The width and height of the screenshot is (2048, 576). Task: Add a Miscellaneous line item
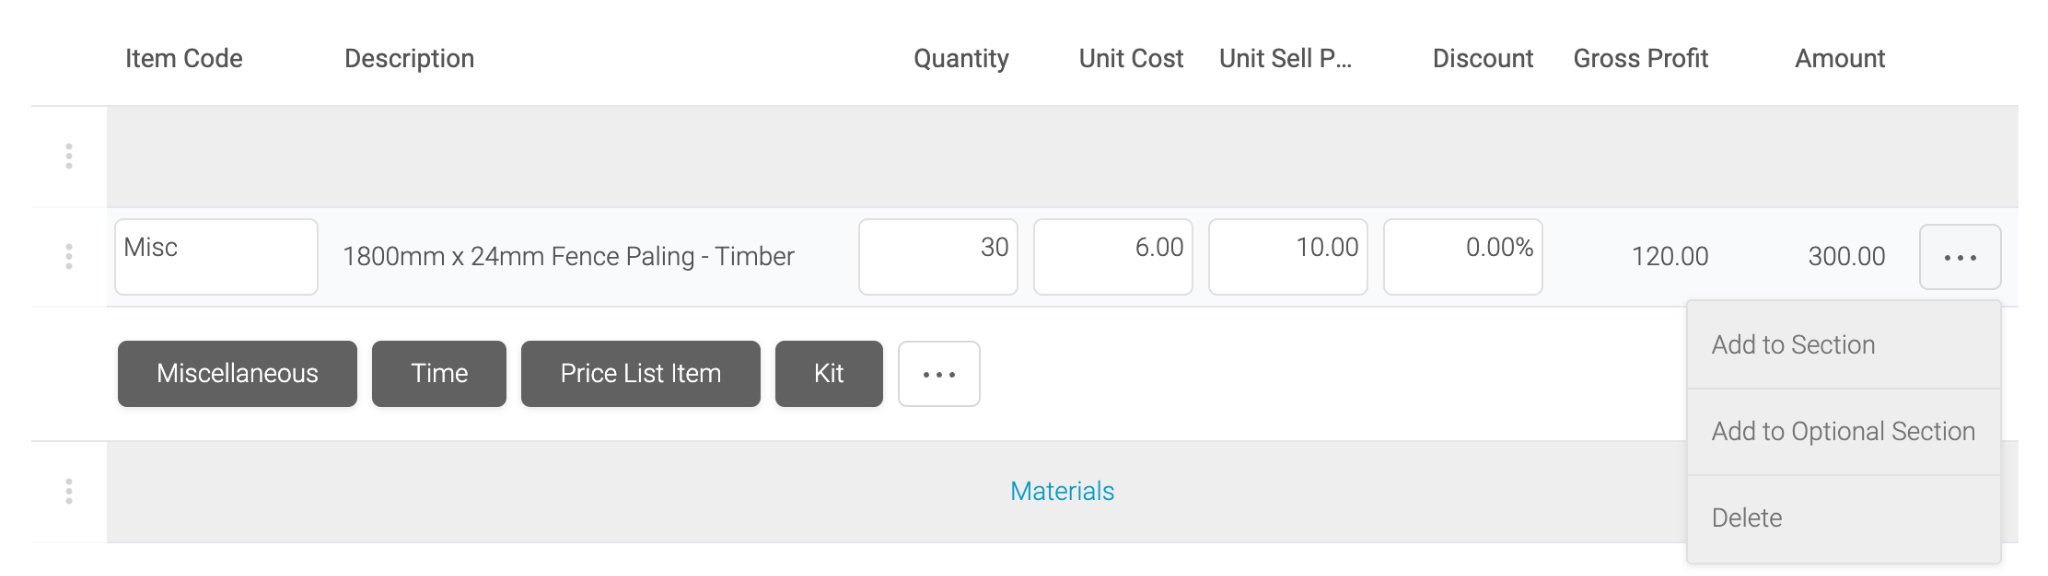[237, 374]
